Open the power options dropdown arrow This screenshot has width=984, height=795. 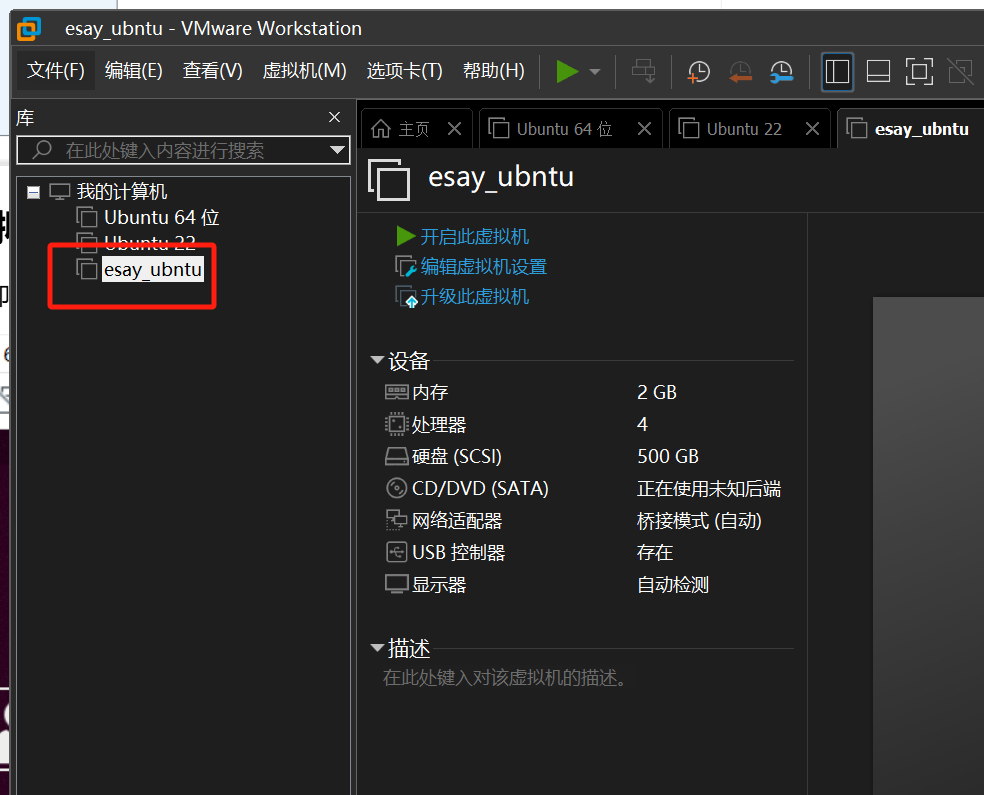595,72
